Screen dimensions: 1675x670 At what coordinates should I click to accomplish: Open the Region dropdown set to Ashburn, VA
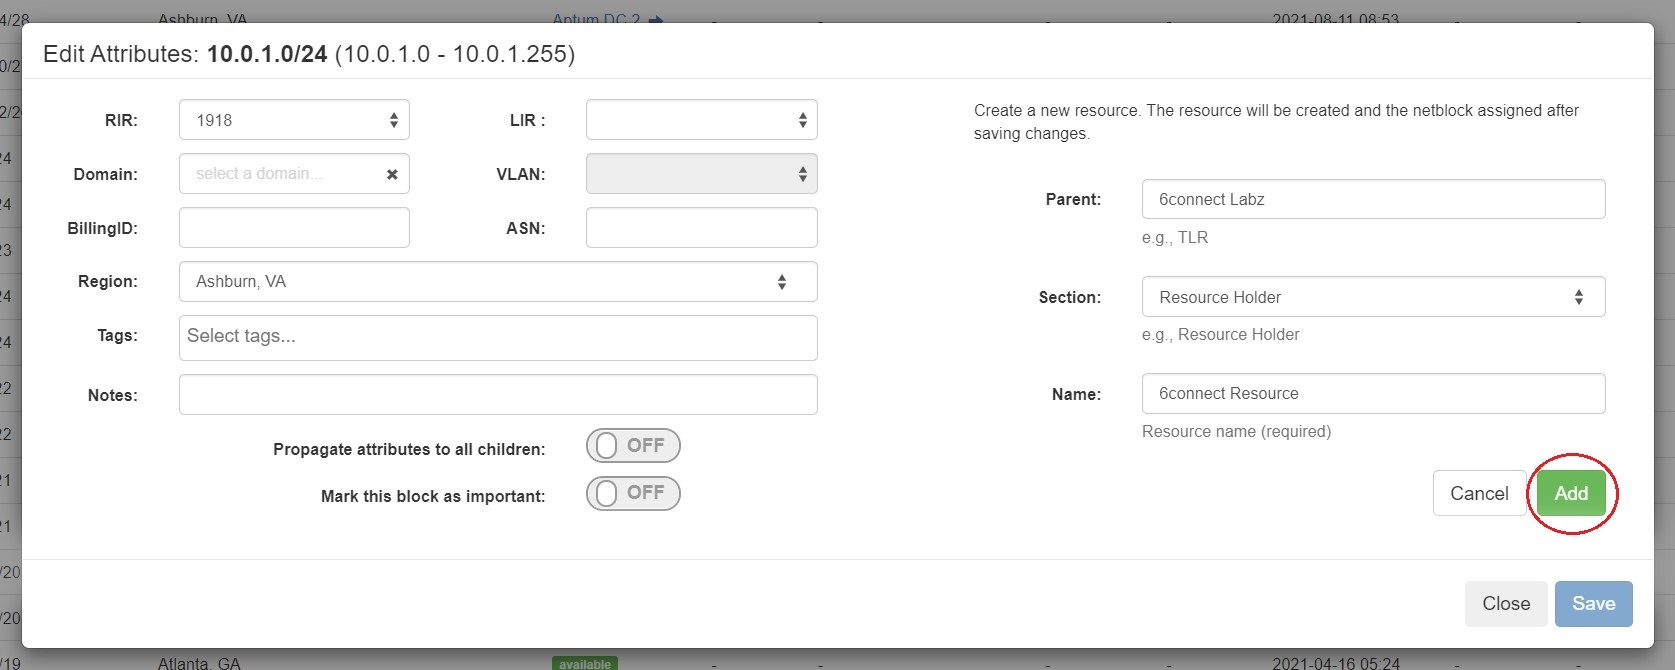tap(497, 282)
